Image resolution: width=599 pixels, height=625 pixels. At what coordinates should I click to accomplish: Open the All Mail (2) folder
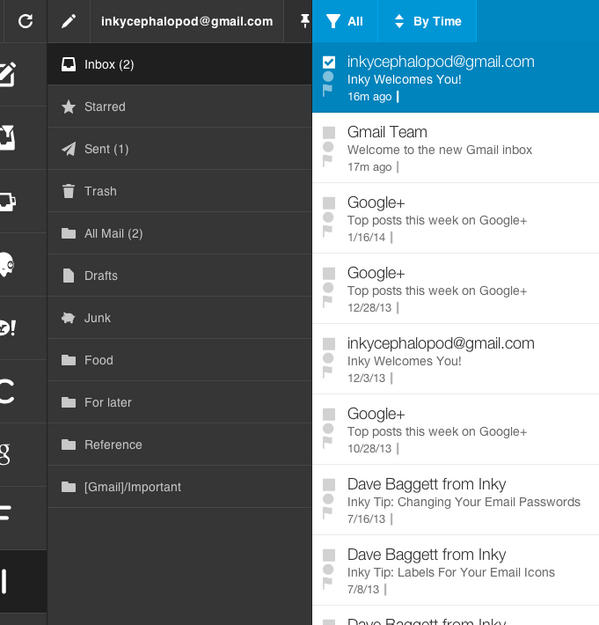[x=179, y=233]
